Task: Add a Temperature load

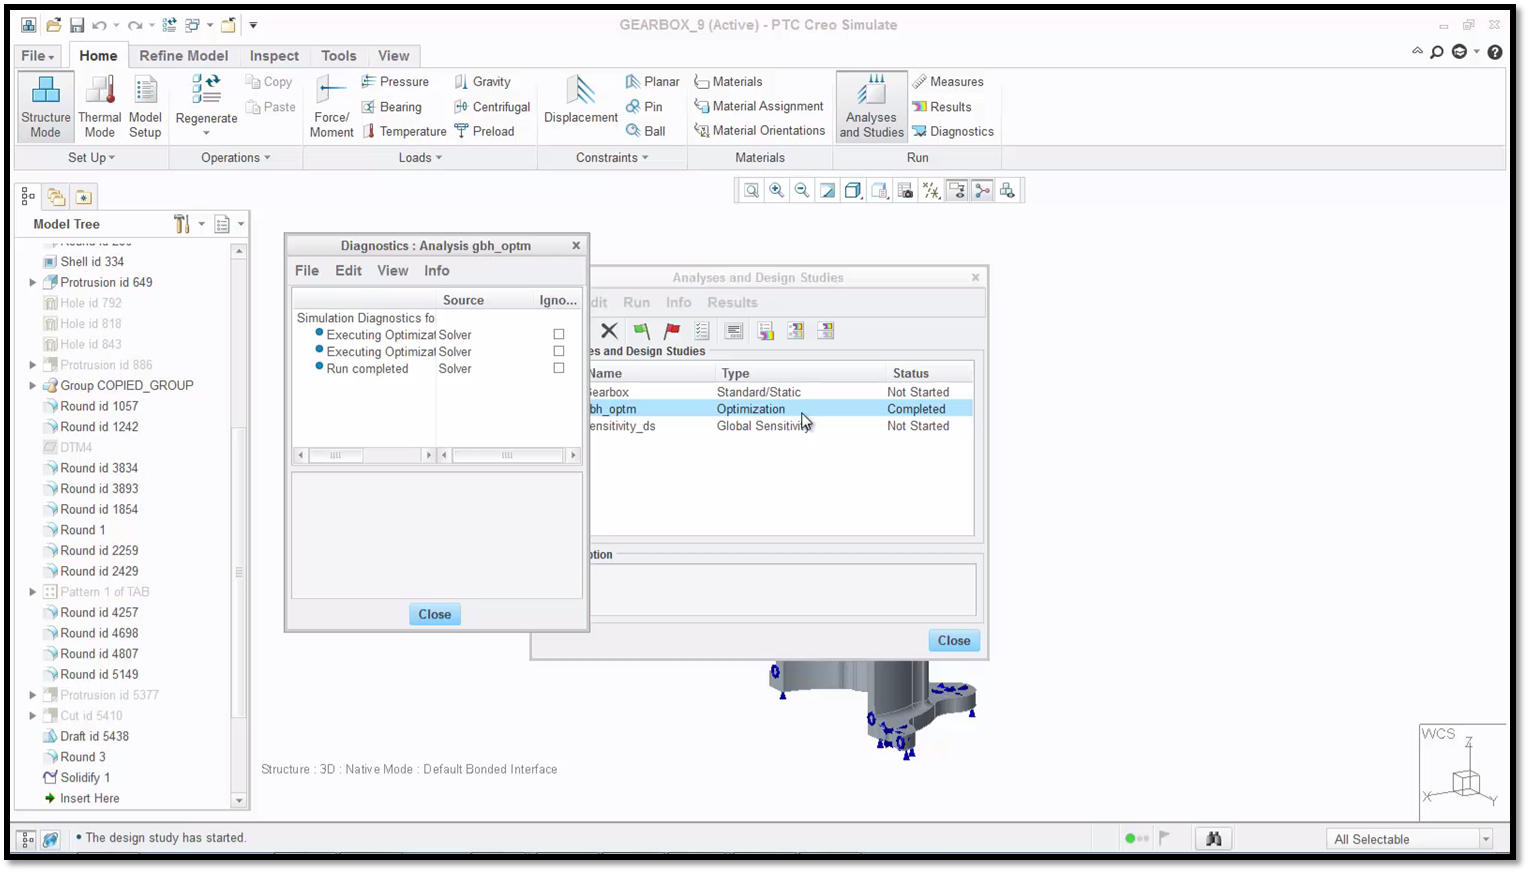Action: click(404, 131)
